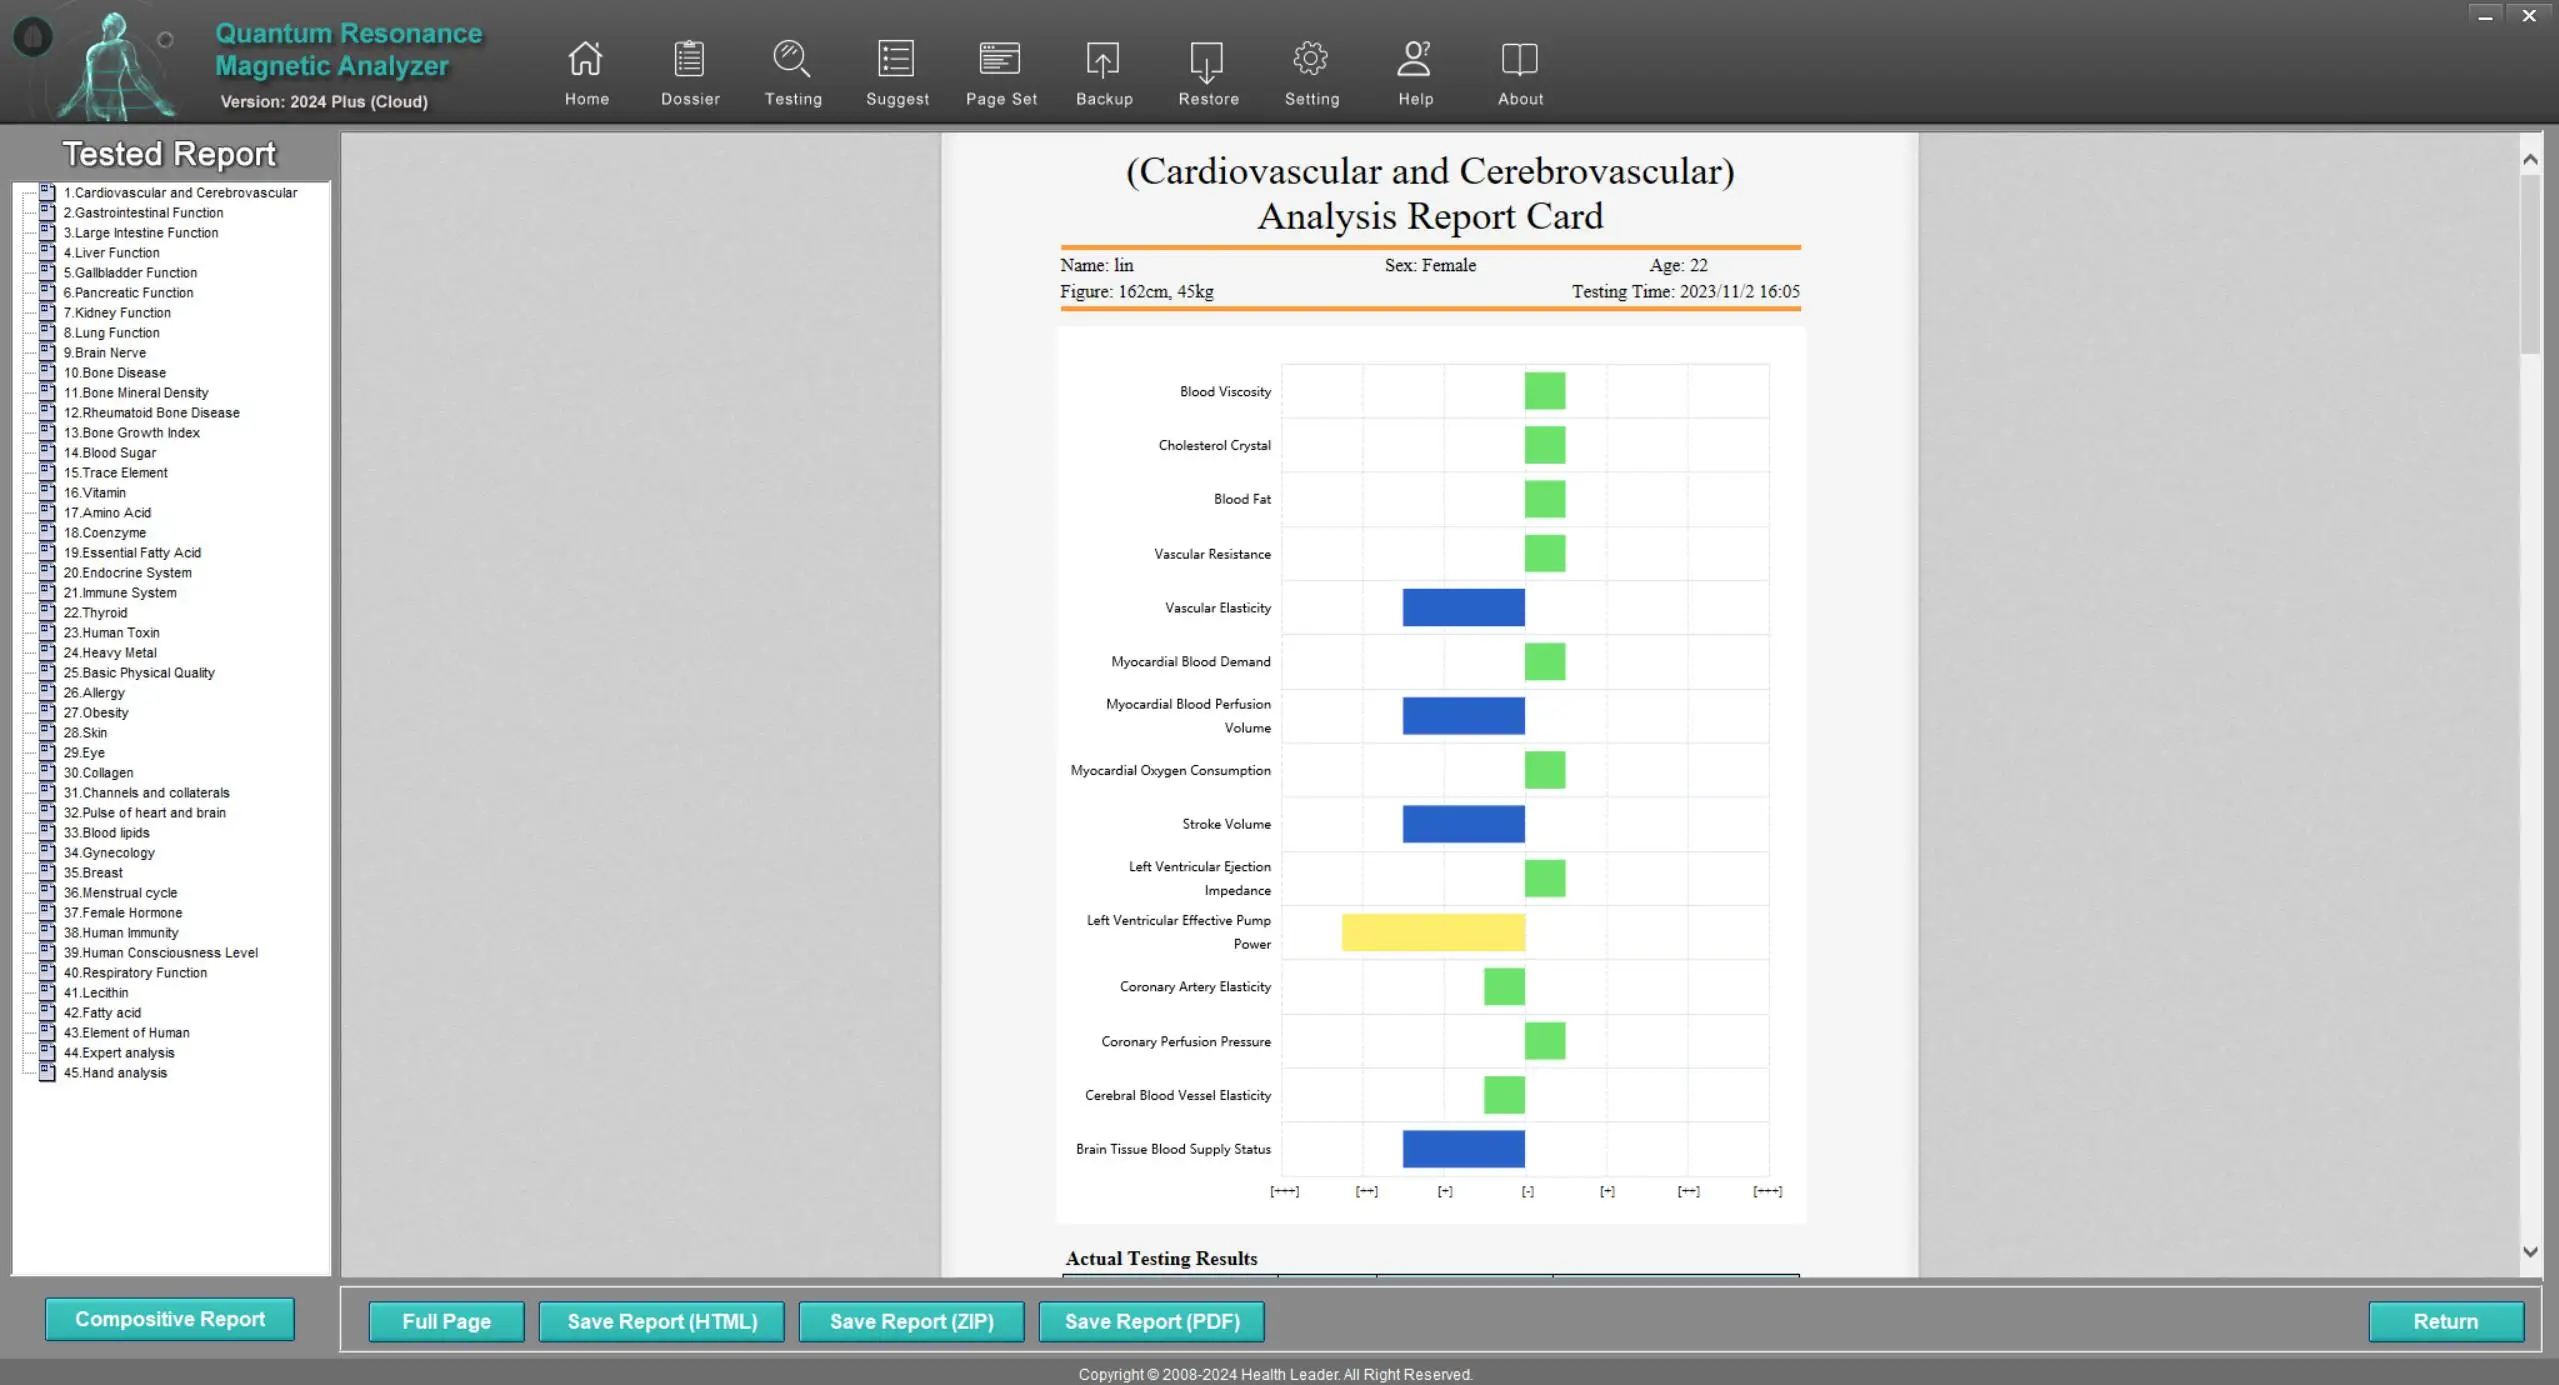This screenshot has height=1385, width=2559.
Task: Click the Restore download icon
Action: click(x=1207, y=59)
